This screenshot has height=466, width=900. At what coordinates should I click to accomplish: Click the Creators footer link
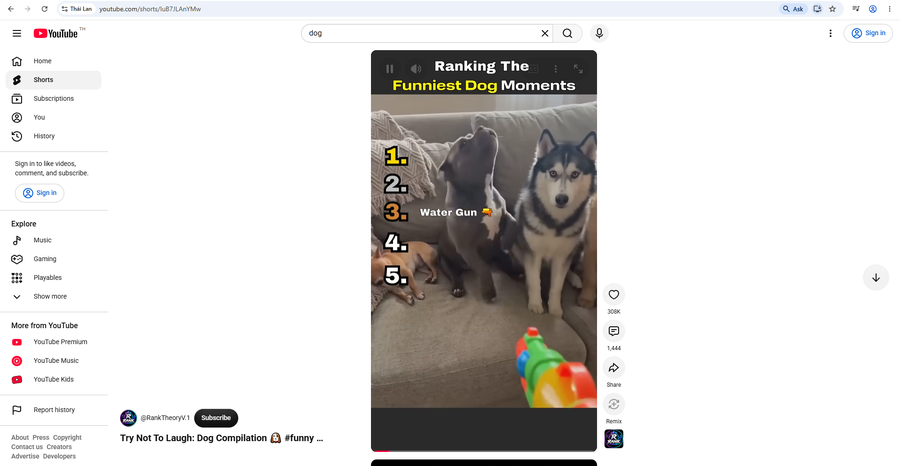click(x=59, y=446)
